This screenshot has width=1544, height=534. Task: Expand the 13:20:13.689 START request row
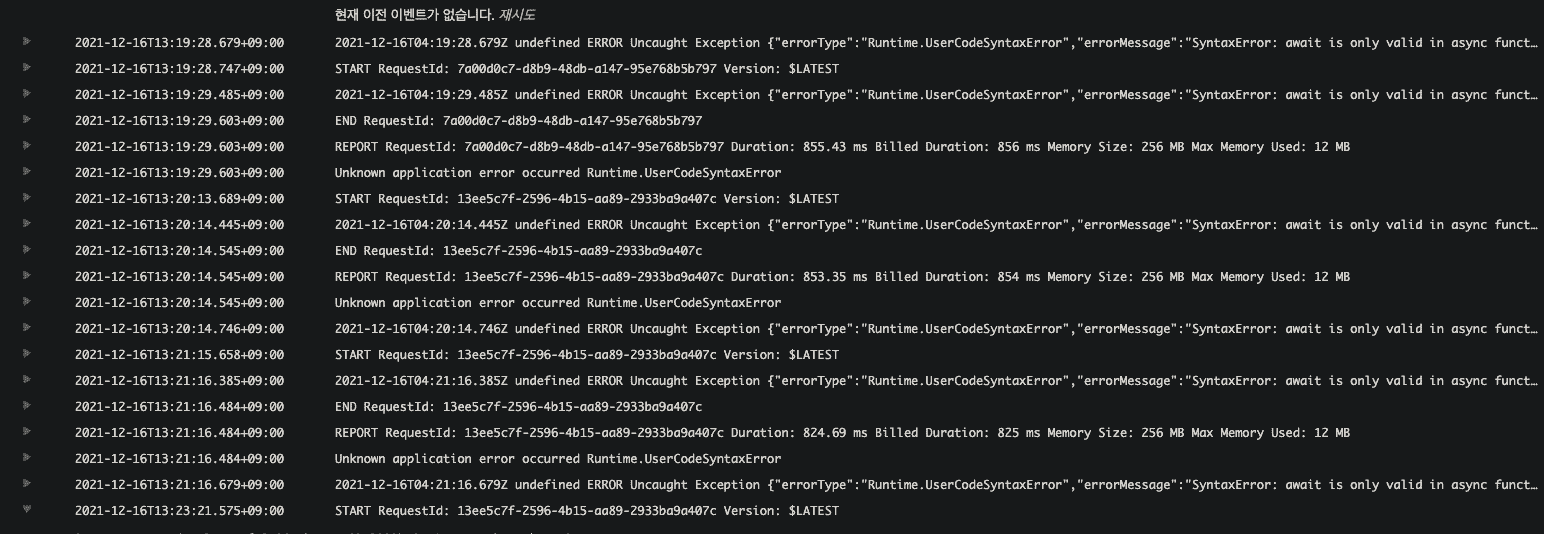tap(26, 198)
